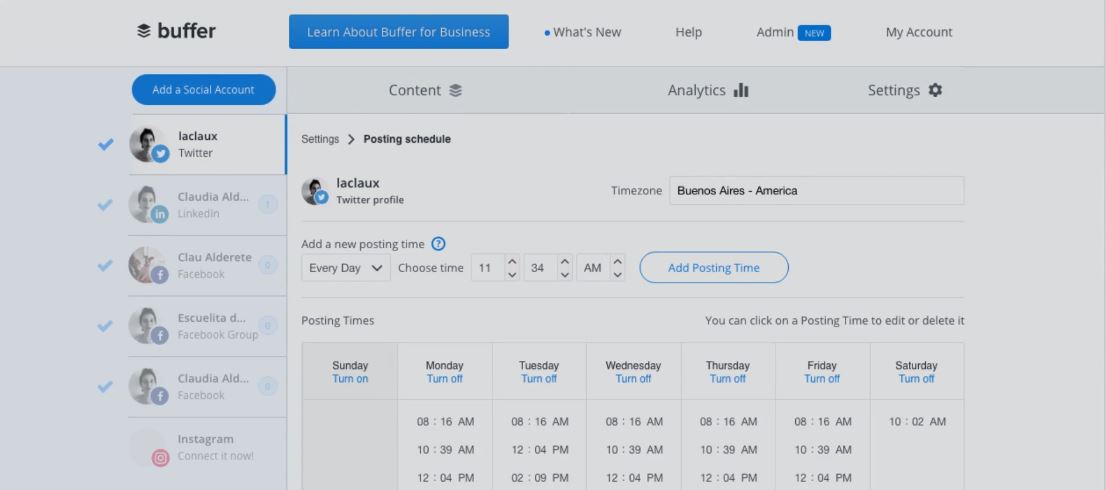Turn on Sunday posting
This screenshot has height=490, width=1106.
click(350, 379)
